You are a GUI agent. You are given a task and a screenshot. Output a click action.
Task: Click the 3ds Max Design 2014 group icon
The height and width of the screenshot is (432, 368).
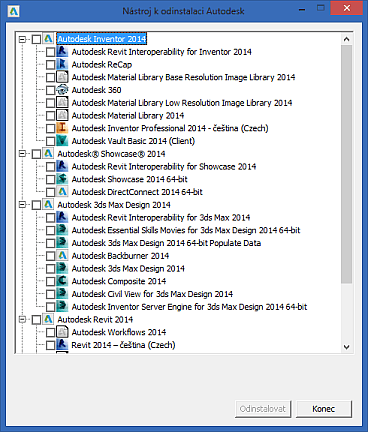pos(48,205)
